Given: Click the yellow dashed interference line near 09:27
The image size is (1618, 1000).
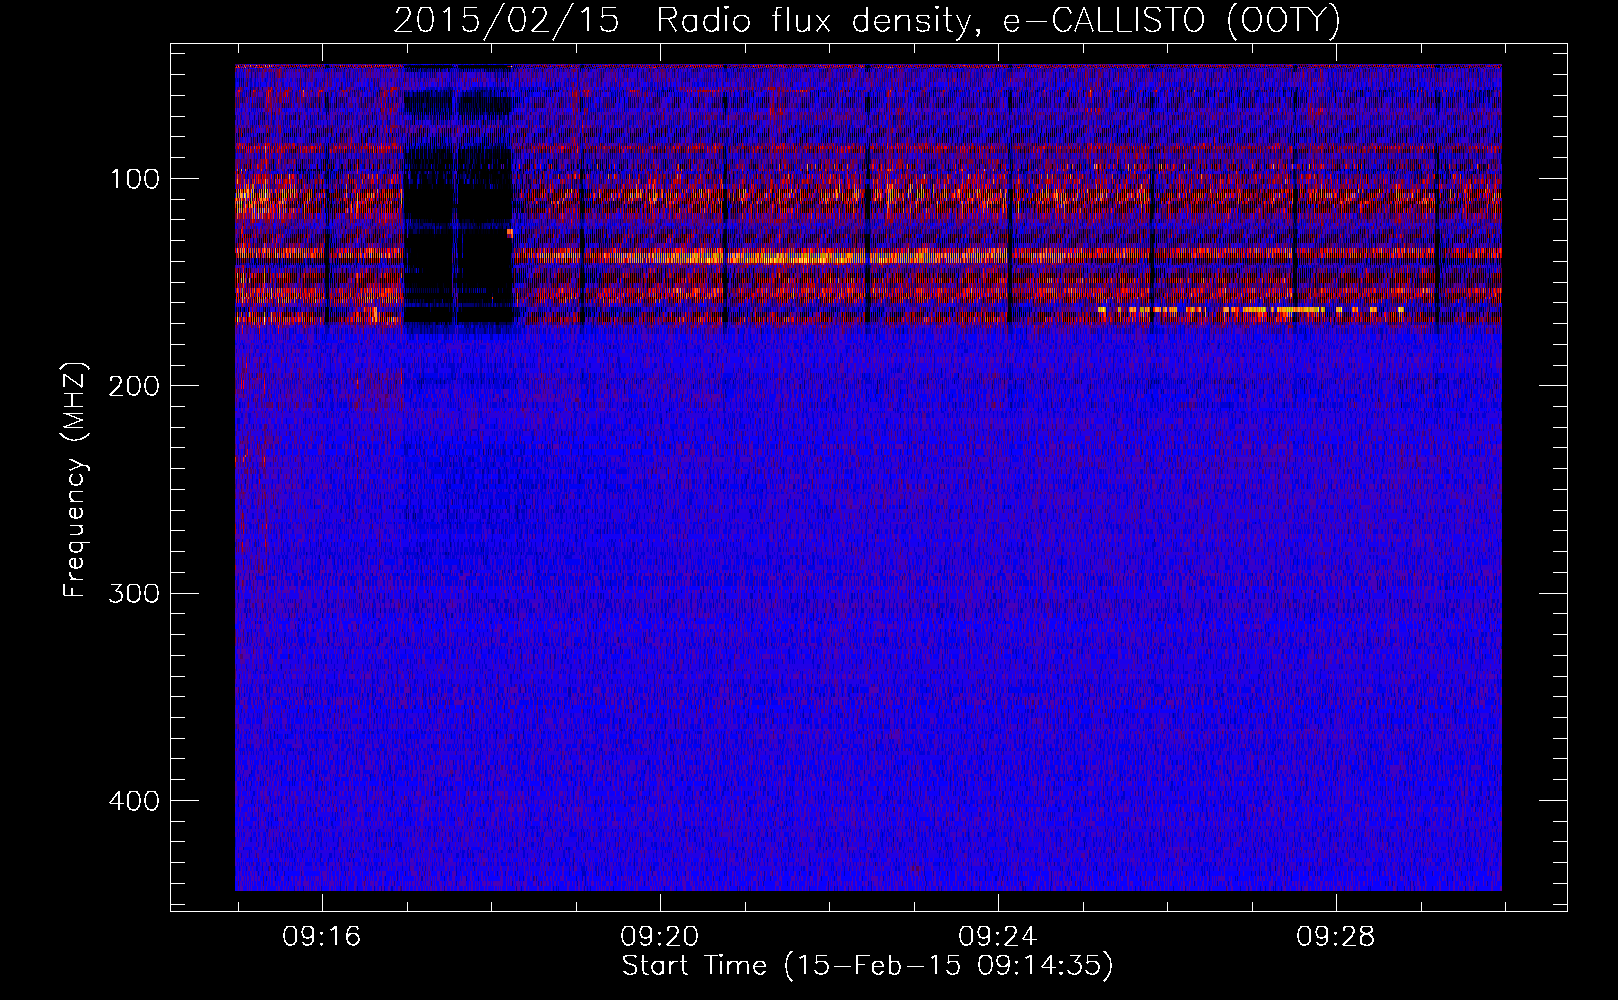Looking at the screenshot, I should tap(1250, 310).
